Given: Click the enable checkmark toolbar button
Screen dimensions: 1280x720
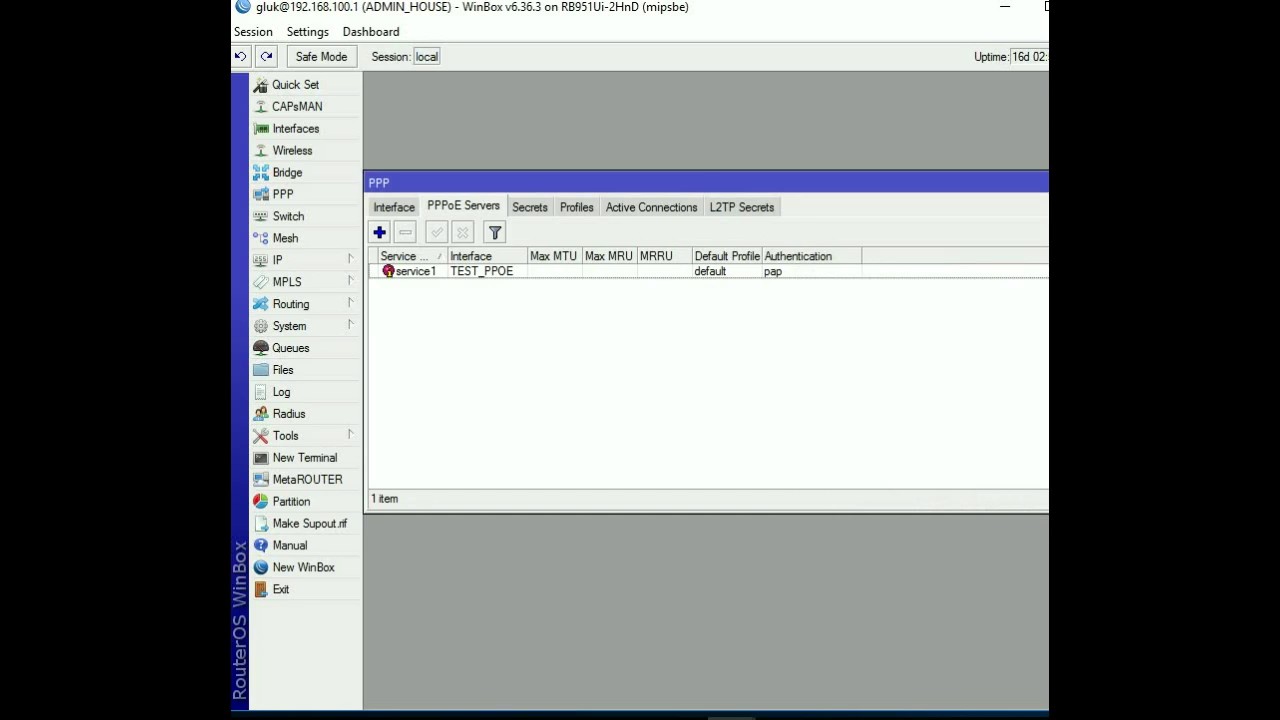Looking at the screenshot, I should click(x=436, y=233).
